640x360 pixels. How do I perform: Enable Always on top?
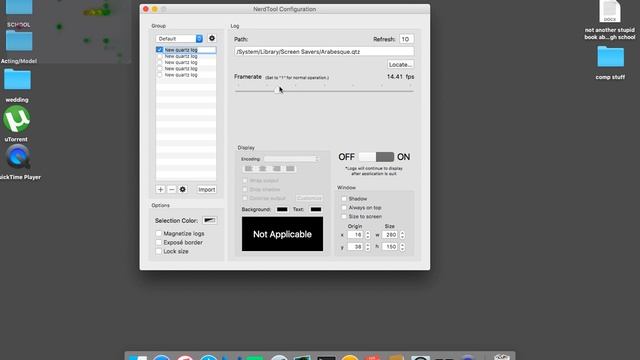click(x=344, y=208)
